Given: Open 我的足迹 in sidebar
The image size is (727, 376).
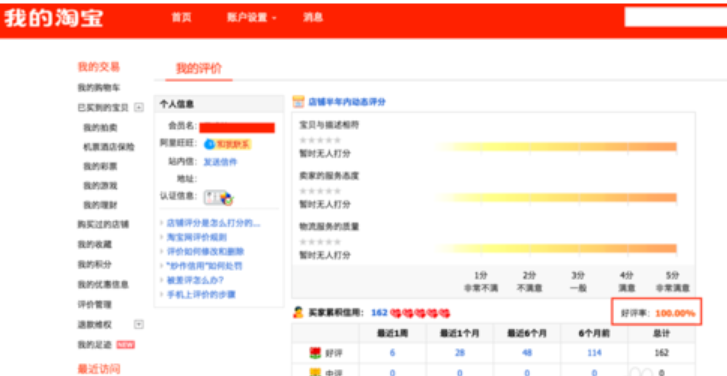Looking at the screenshot, I should (x=95, y=345).
